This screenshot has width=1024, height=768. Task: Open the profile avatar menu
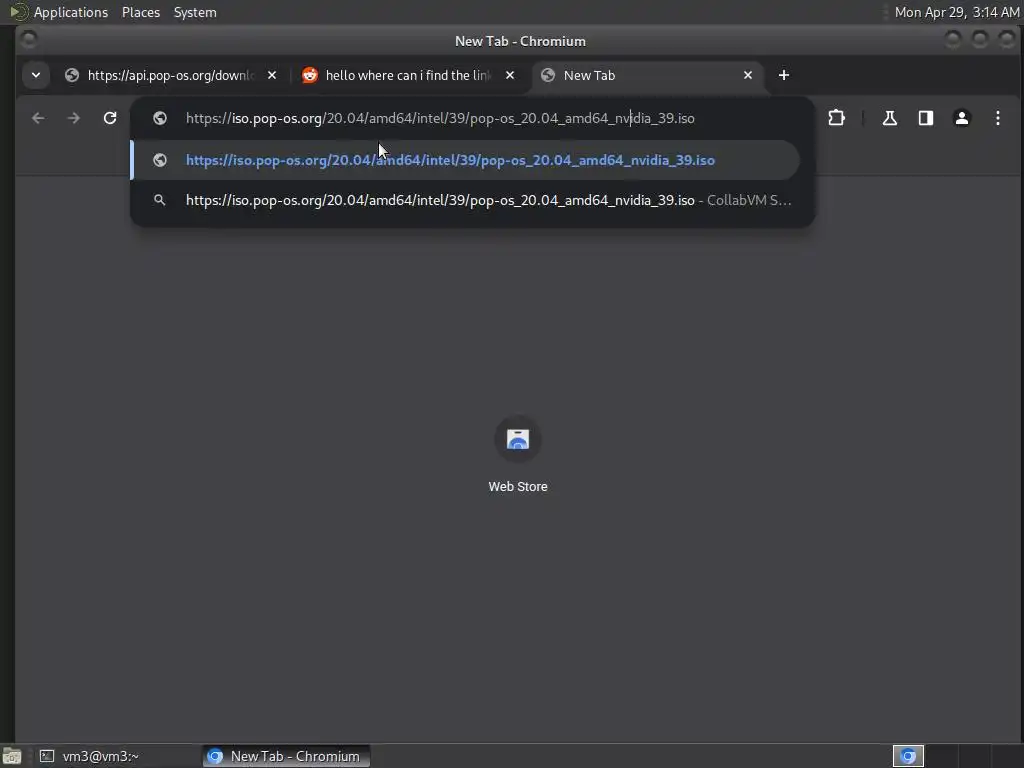[x=962, y=118]
